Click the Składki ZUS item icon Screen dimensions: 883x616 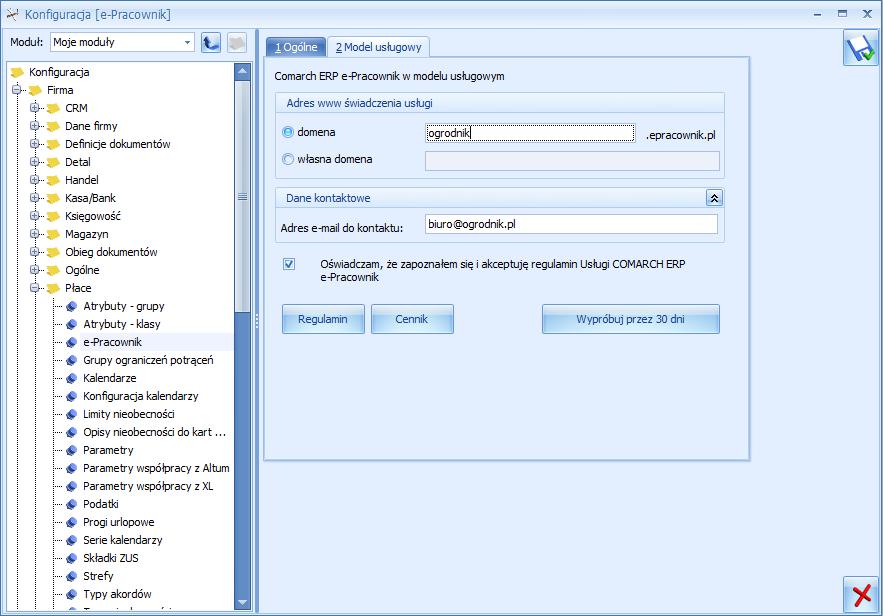click(x=72, y=559)
